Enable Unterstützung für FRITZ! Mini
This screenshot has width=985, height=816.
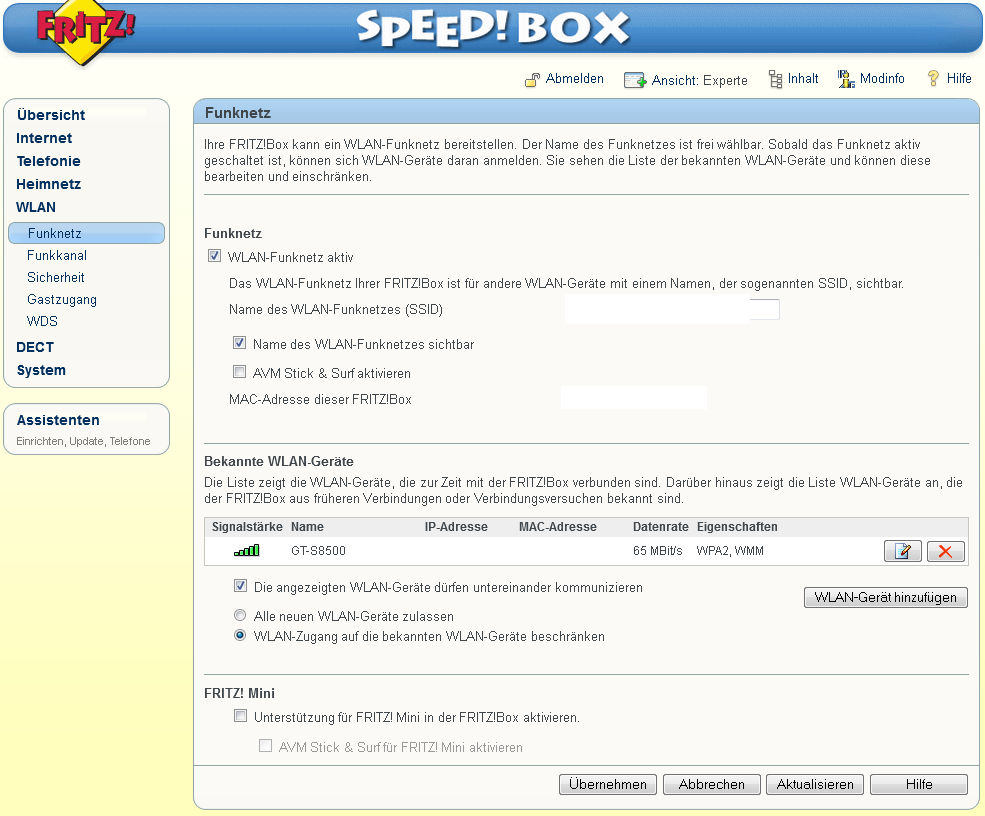(x=241, y=716)
